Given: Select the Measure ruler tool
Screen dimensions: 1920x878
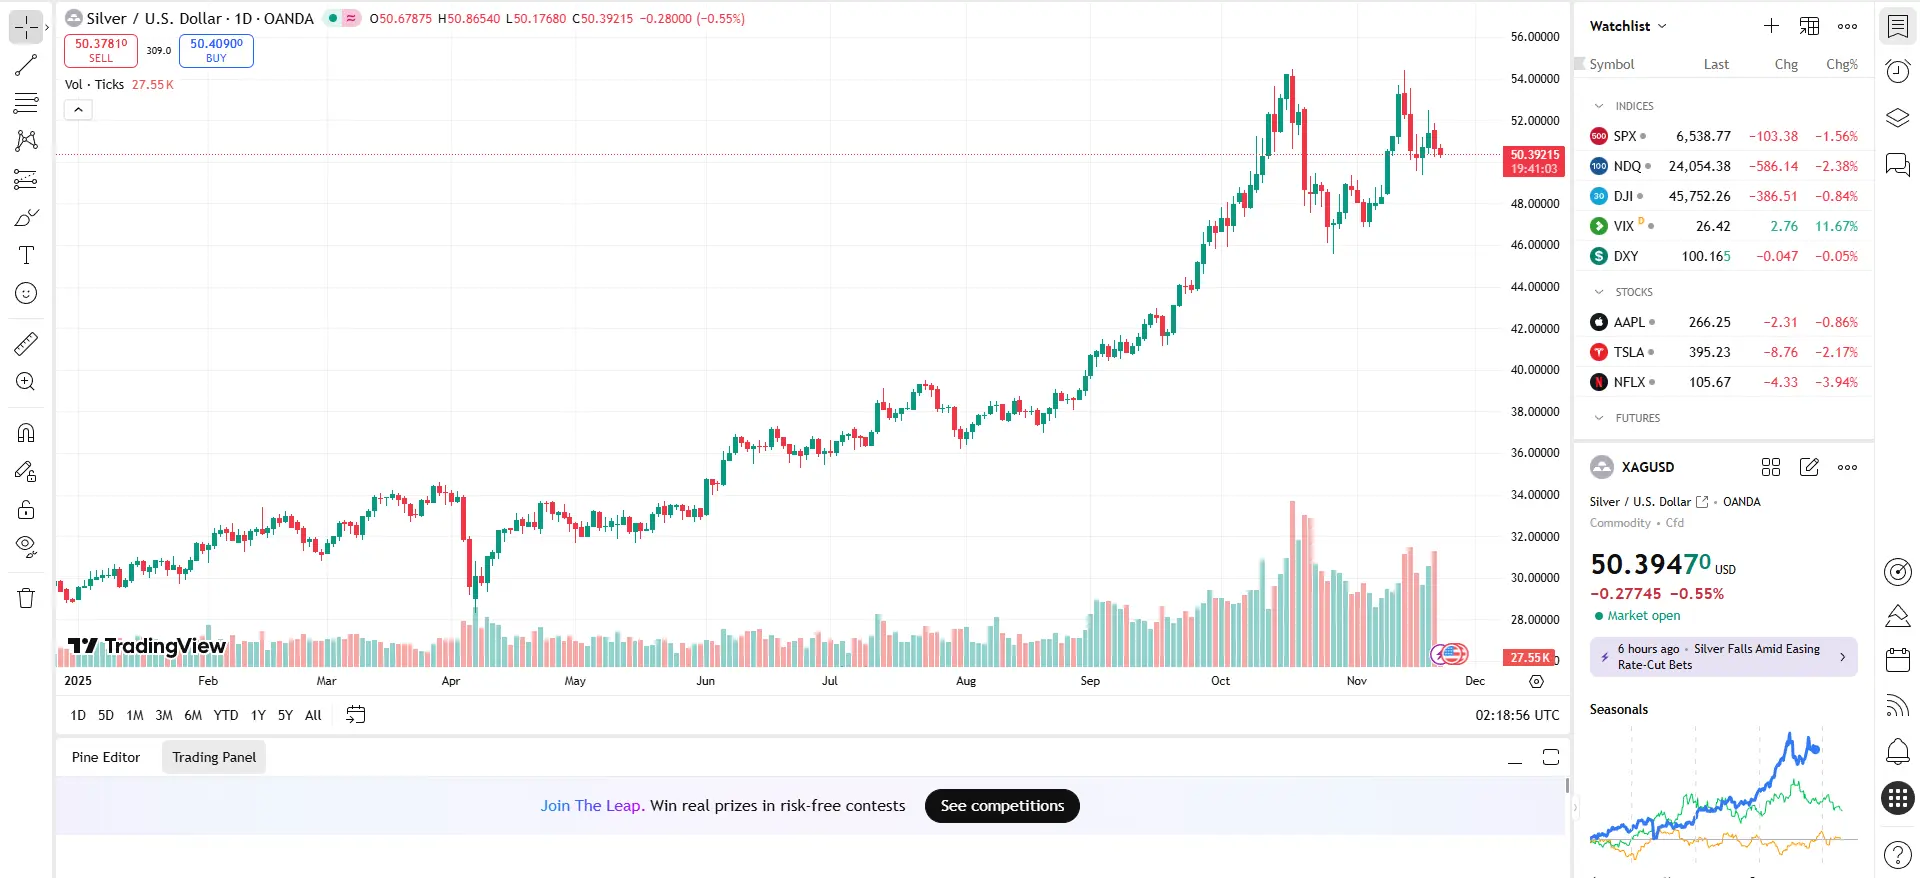Looking at the screenshot, I should [x=25, y=343].
